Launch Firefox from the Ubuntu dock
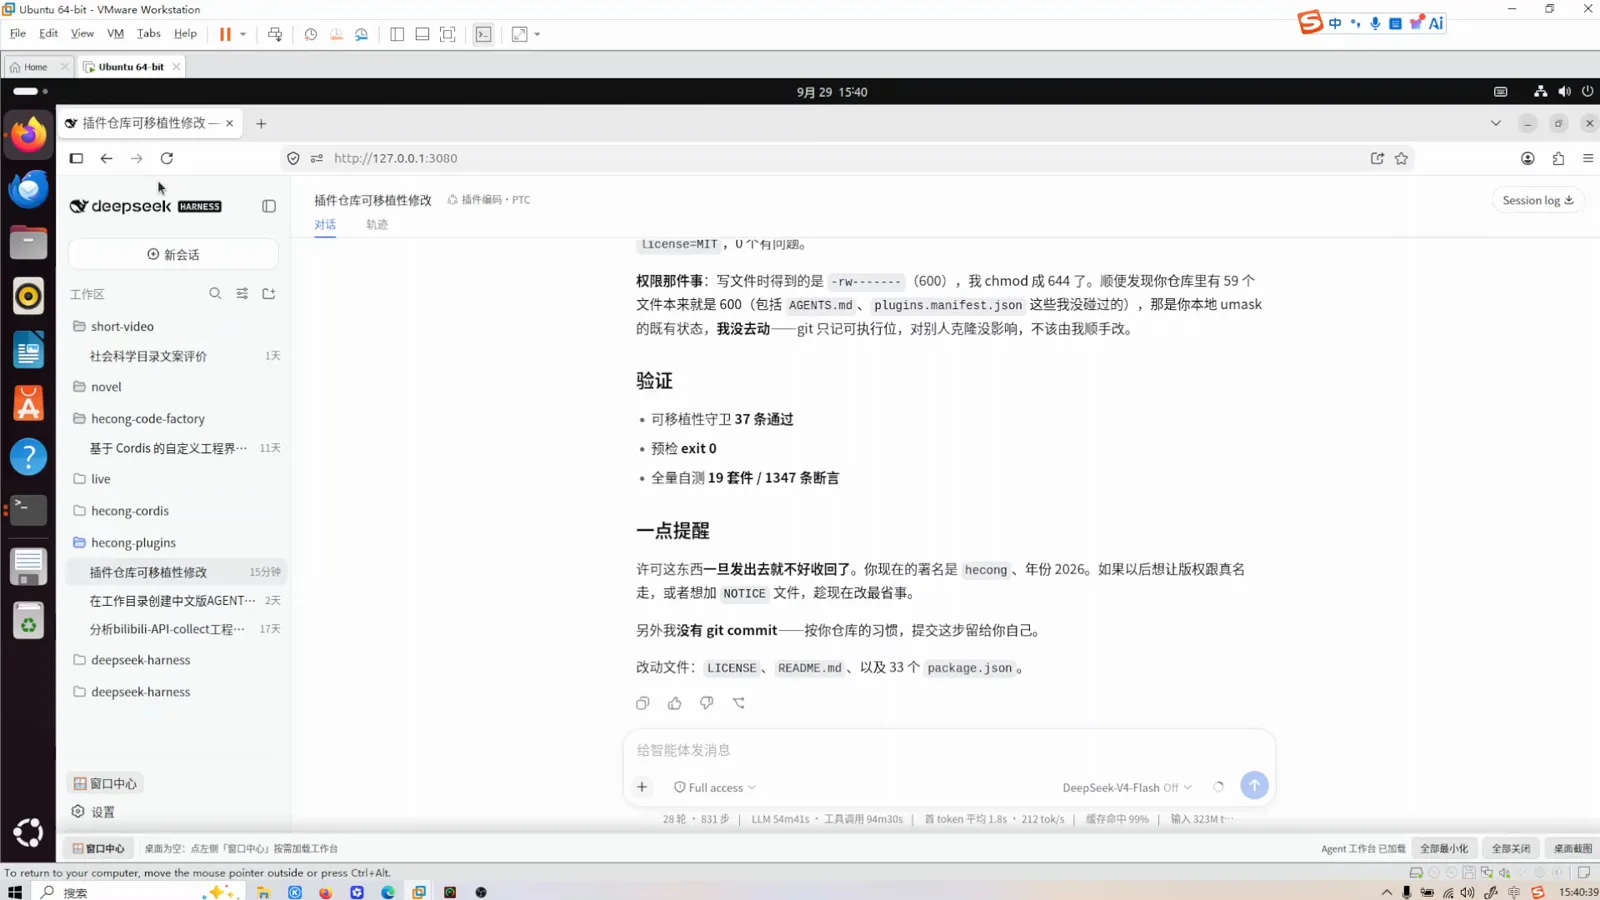The image size is (1600, 900). [28, 134]
